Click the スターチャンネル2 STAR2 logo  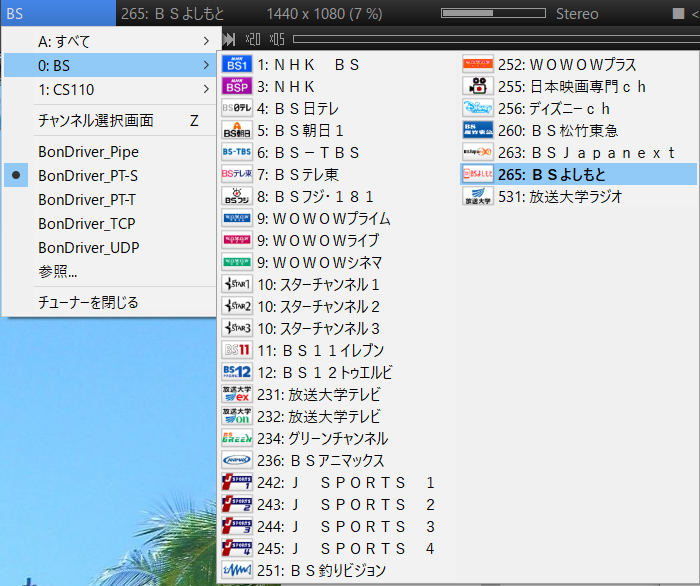(x=237, y=306)
